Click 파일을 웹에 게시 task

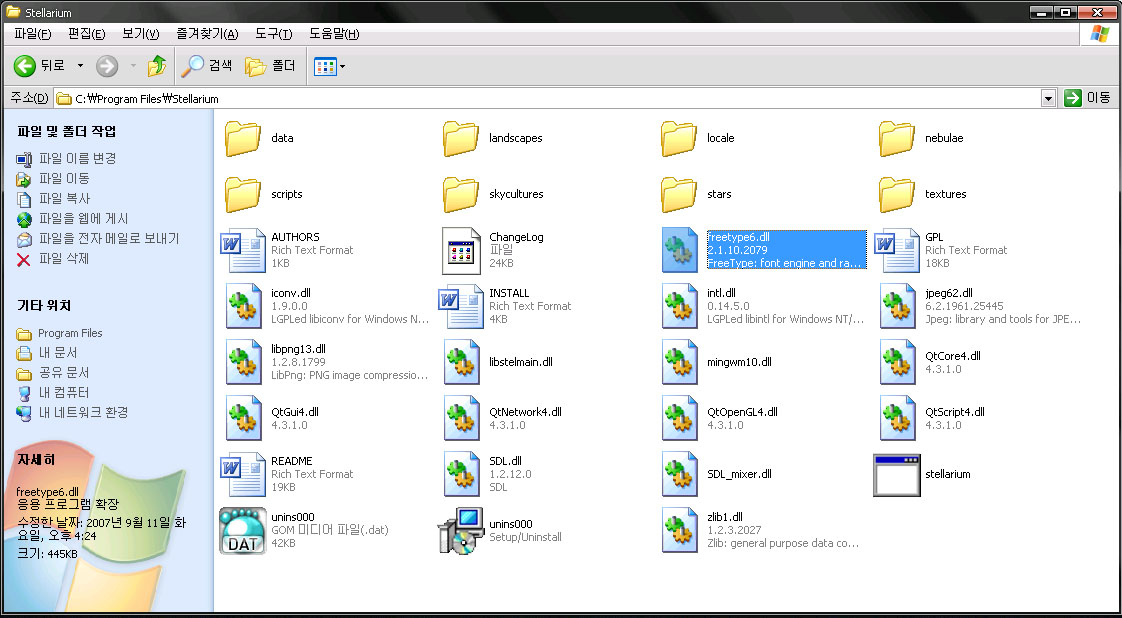point(72,219)
